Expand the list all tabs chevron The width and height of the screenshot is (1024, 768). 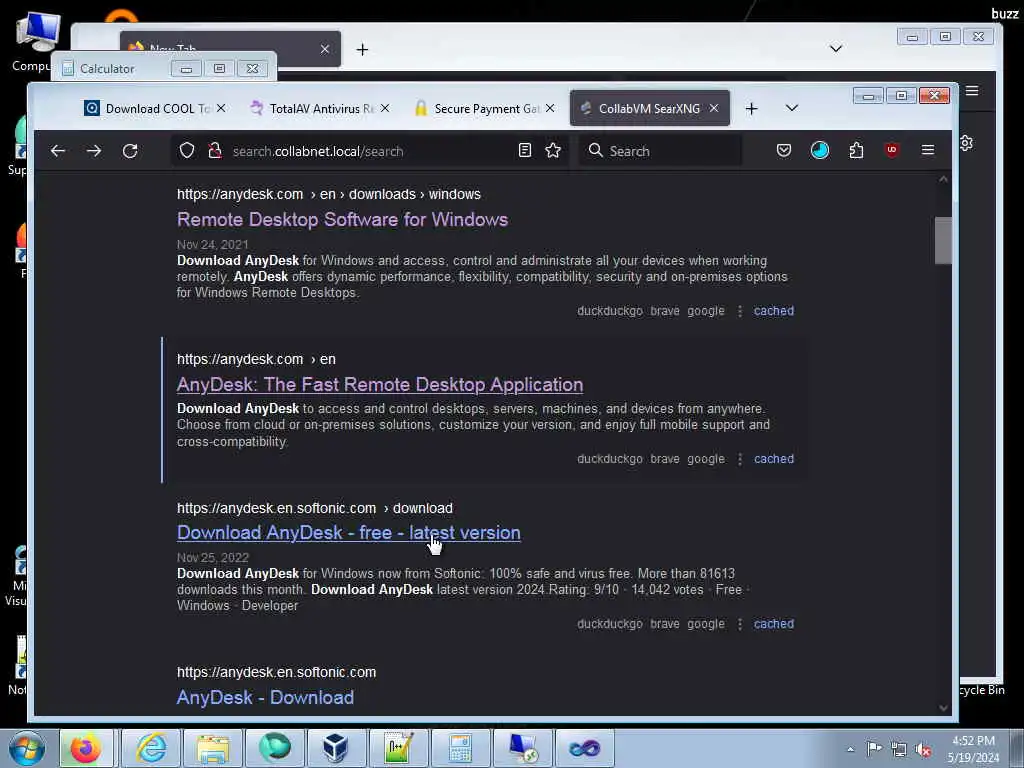tap(792, 108)
